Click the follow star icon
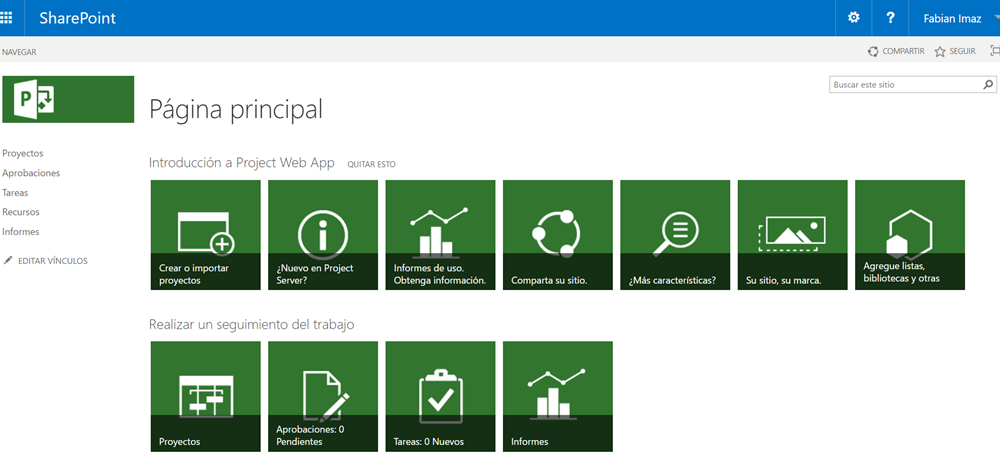The image size is (1000, 462). [940, 52]
